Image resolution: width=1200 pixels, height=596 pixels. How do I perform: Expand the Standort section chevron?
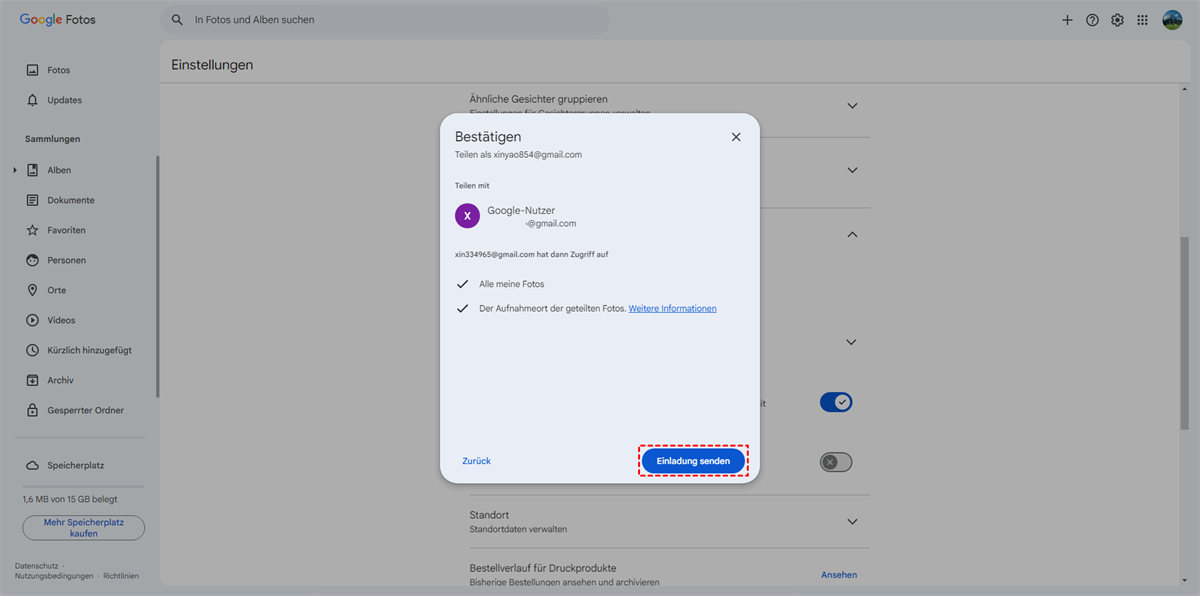point(852,522)
